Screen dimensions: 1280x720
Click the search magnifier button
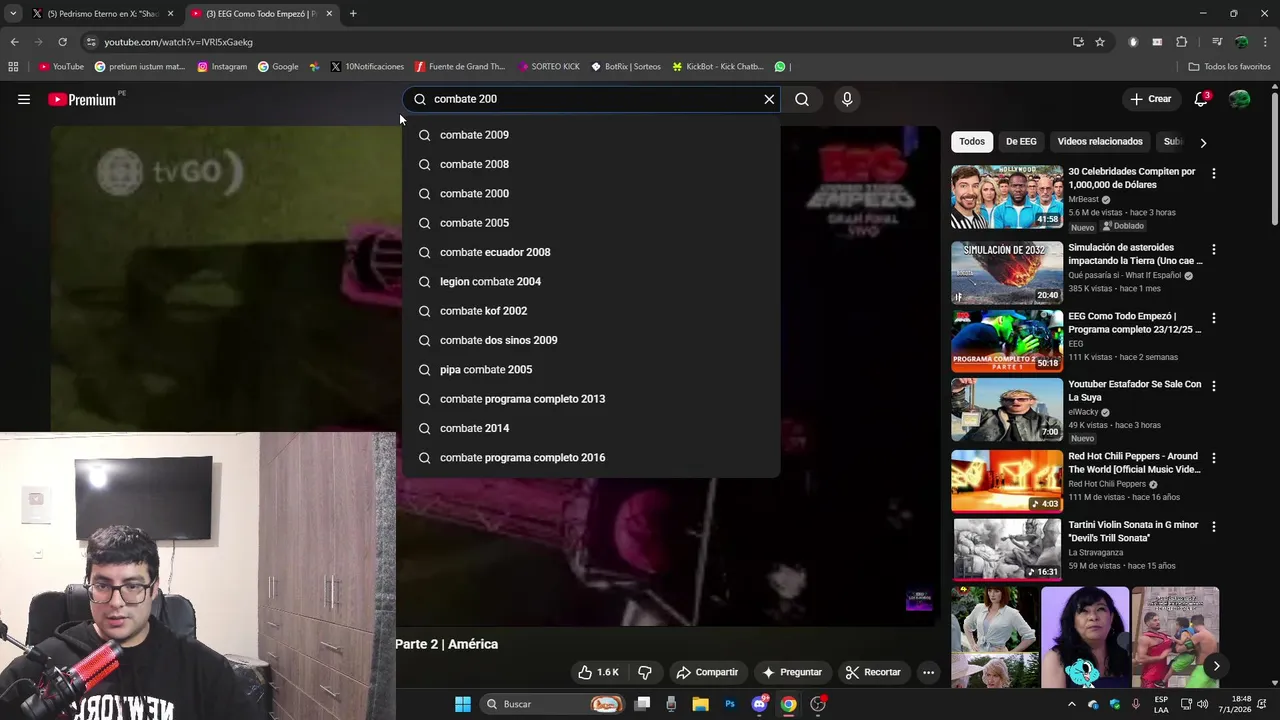(802, 99)
